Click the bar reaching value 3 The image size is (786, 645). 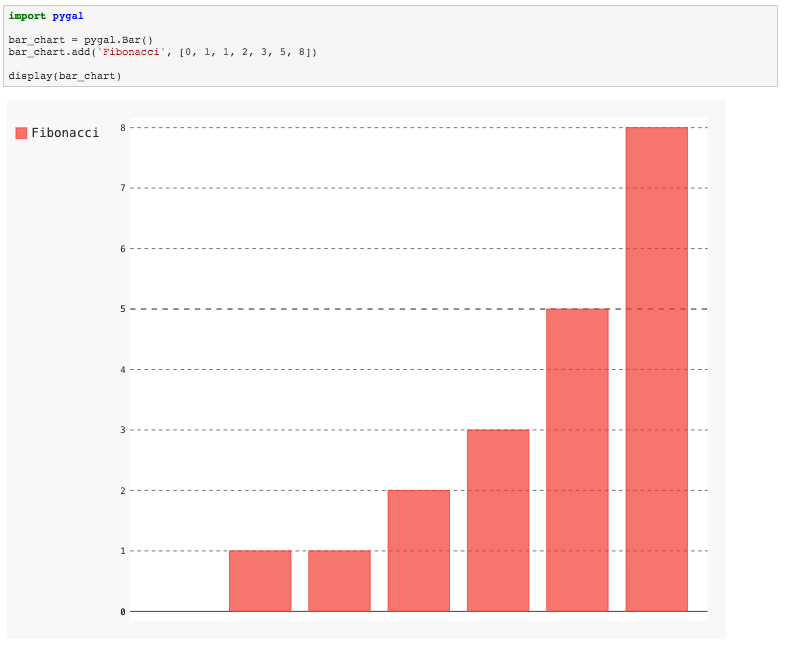tap(498, 520)
